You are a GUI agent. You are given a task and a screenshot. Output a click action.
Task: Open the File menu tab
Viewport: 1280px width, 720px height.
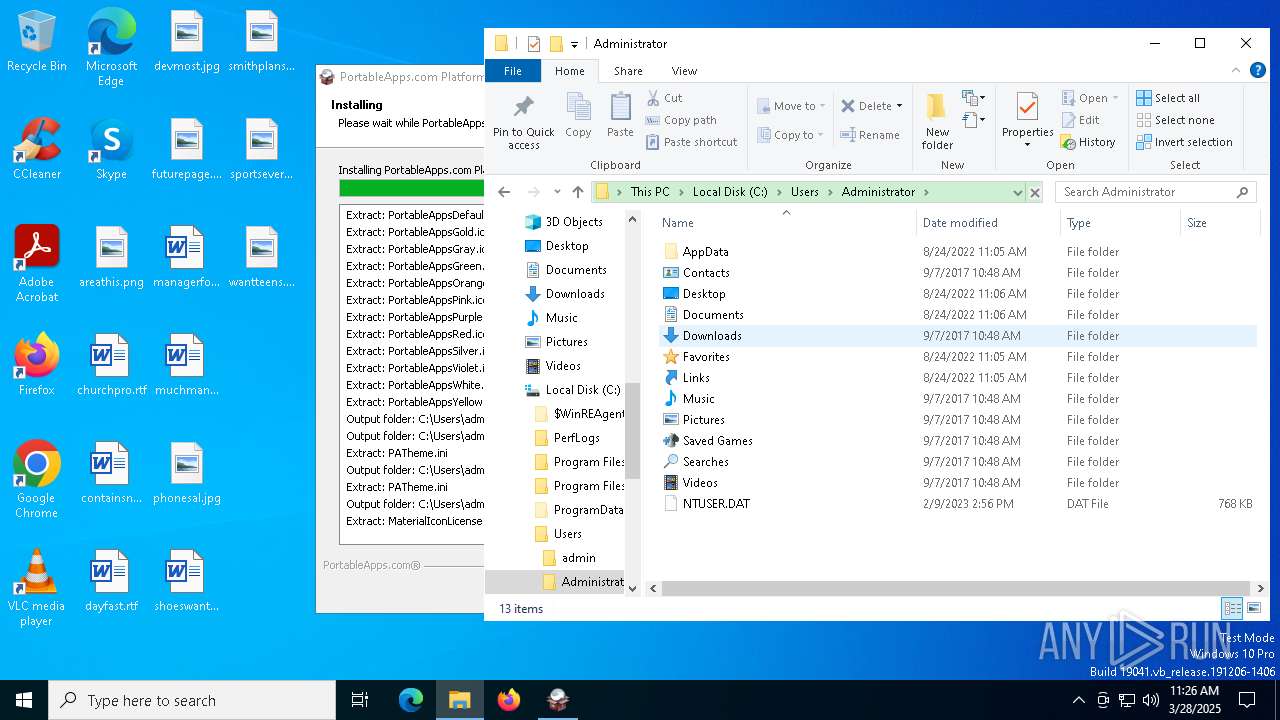pos(513,71)
